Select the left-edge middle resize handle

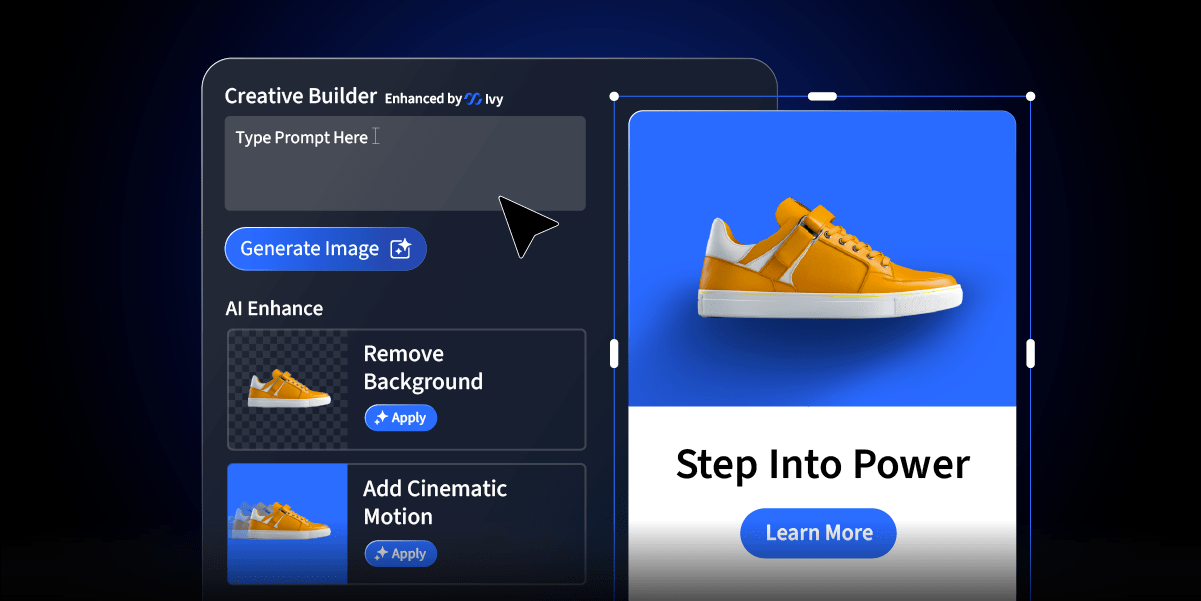click(x=614, y=353)
